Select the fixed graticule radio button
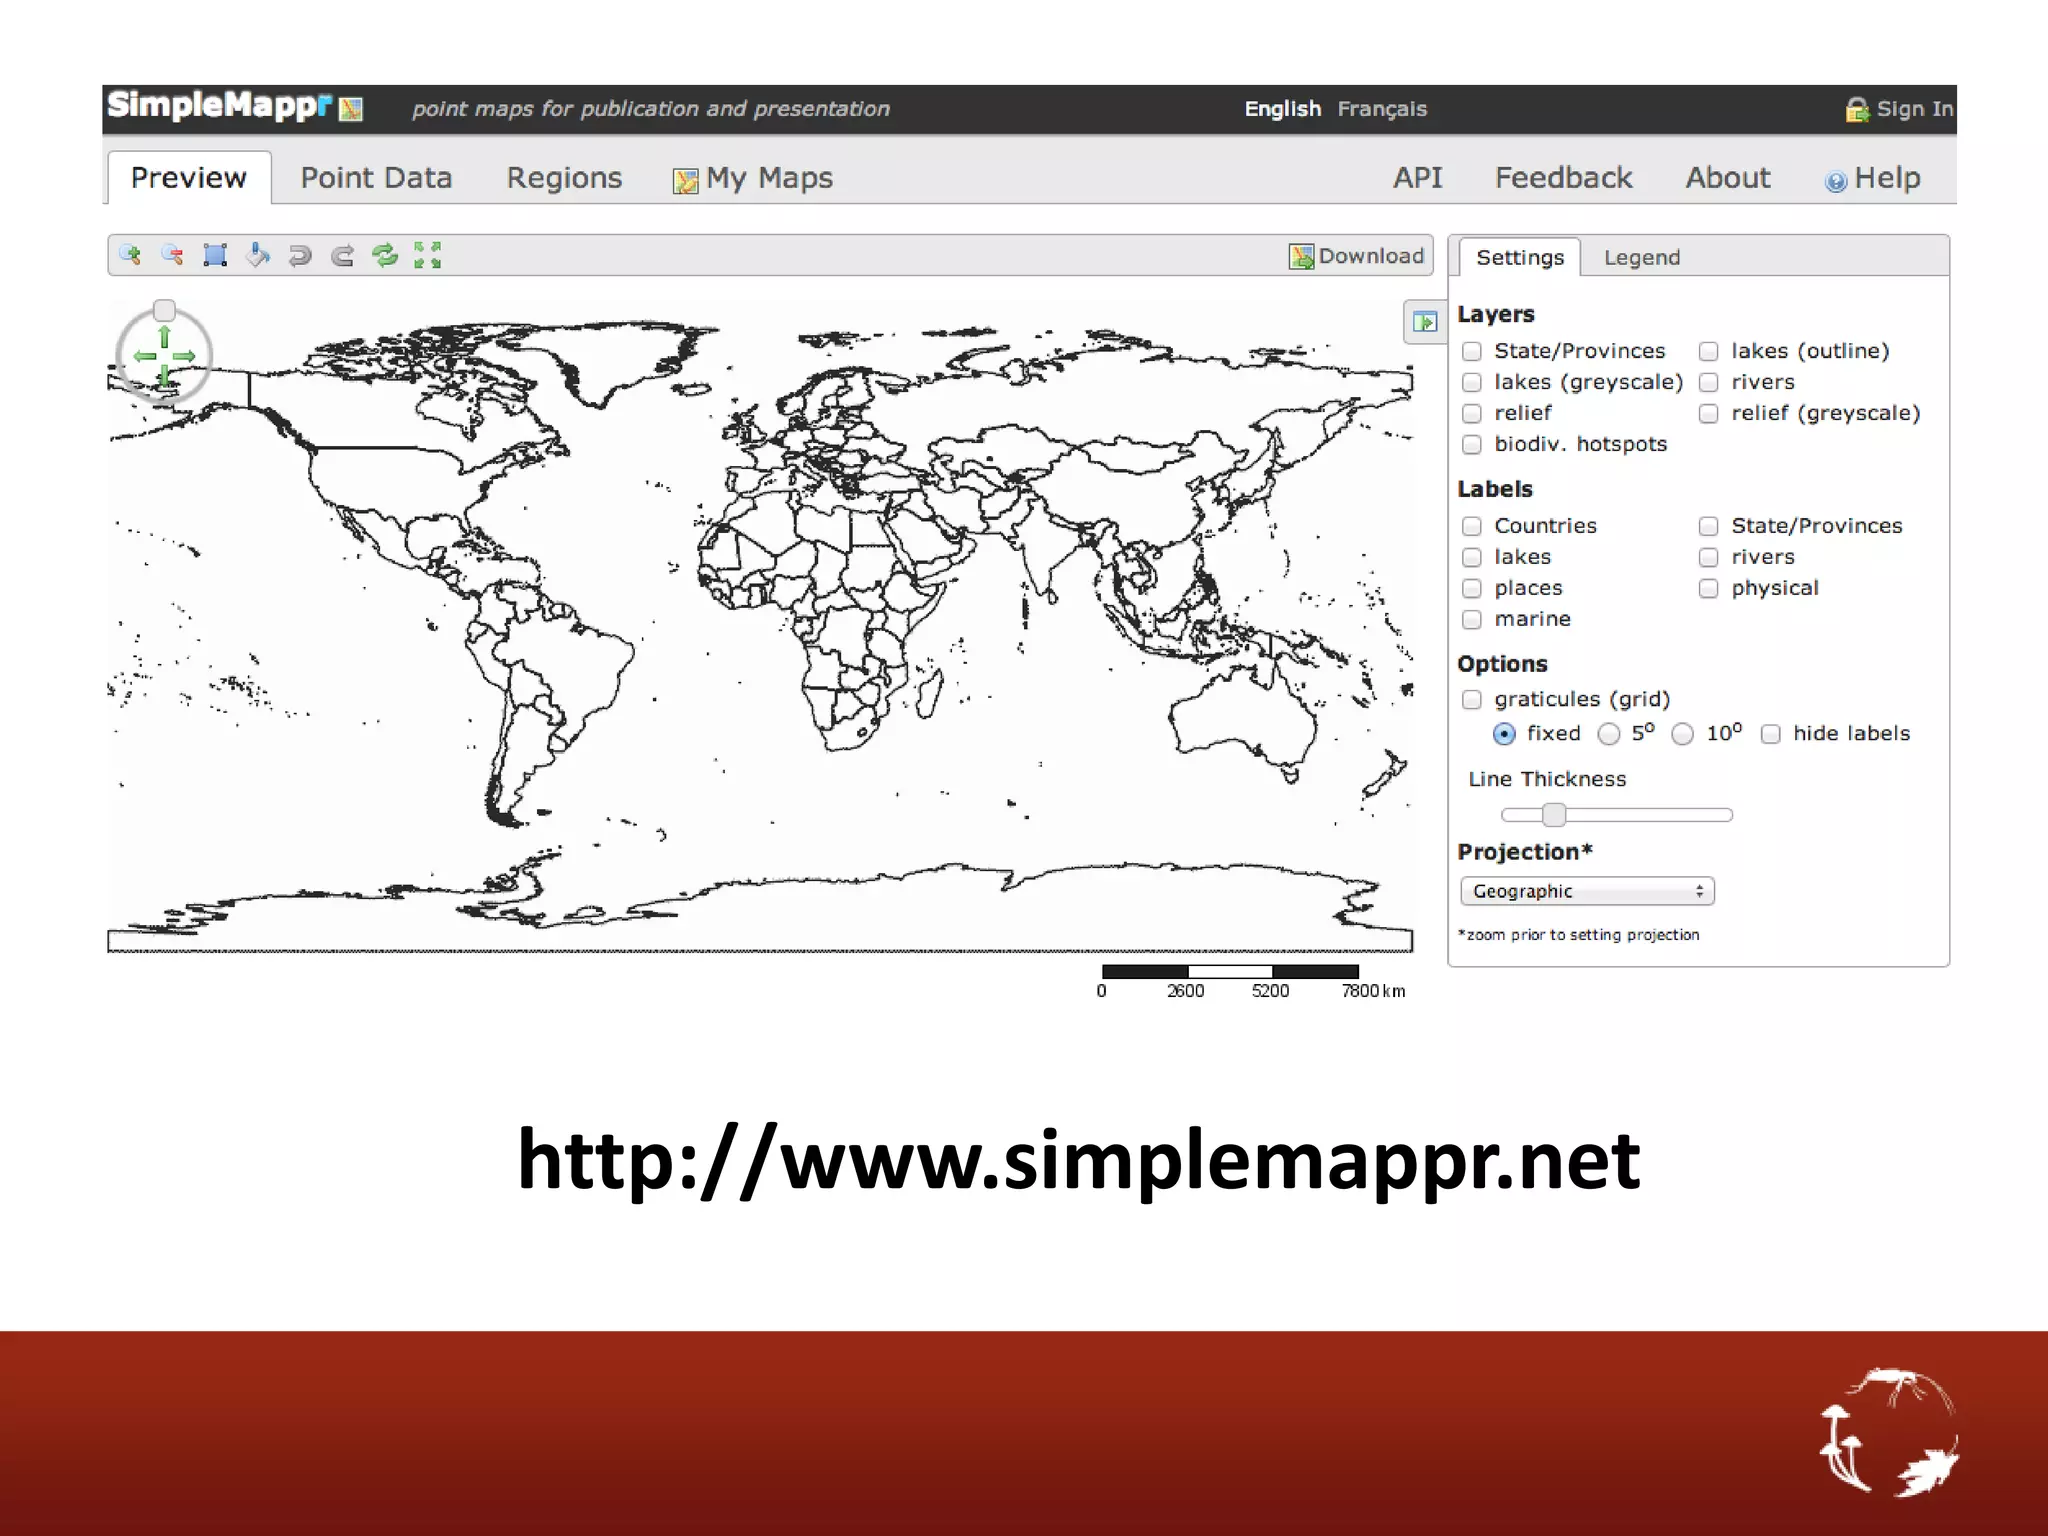This screenshot has height=1536, width=2048. point(1504,734)
